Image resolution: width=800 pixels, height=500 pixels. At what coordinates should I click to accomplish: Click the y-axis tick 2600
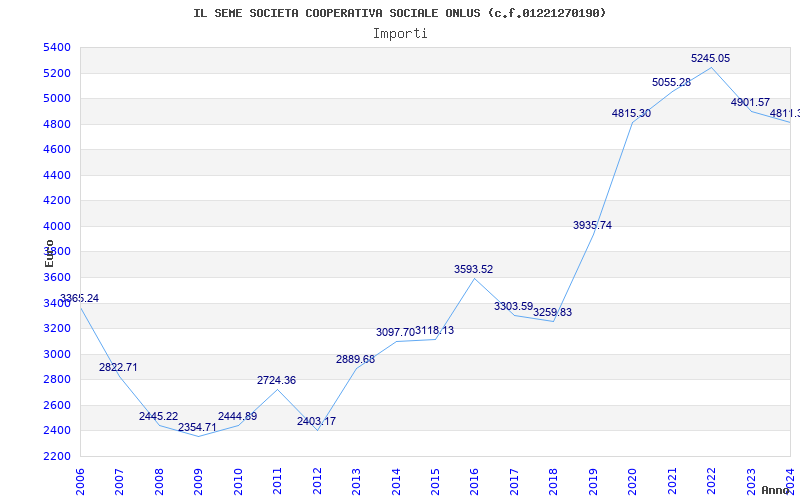(x=57, y=406)
